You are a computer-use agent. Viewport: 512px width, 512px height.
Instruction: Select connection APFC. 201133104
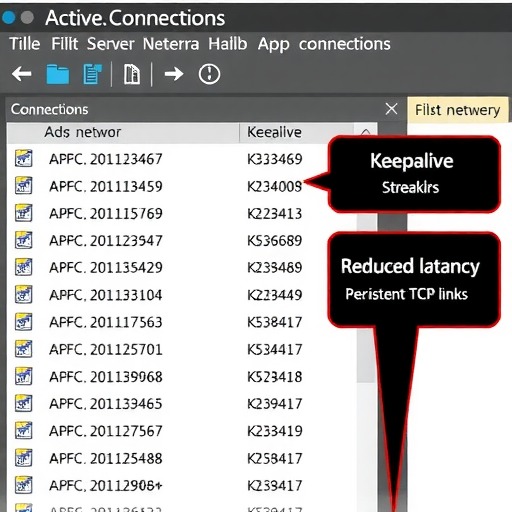pyautogui.click(x=106, y=295)
